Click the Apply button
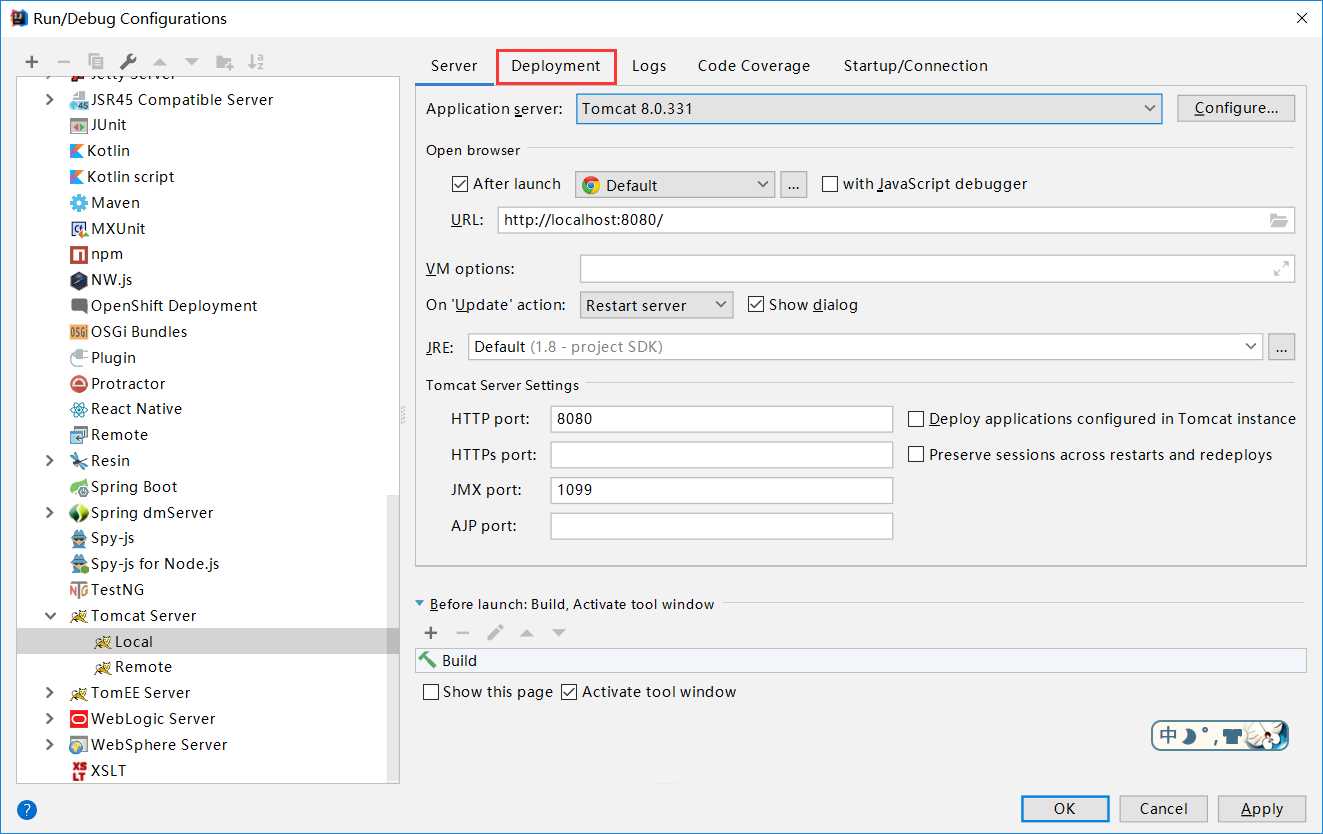Viewport: 1323px width, 834px height. [1262, 809]
